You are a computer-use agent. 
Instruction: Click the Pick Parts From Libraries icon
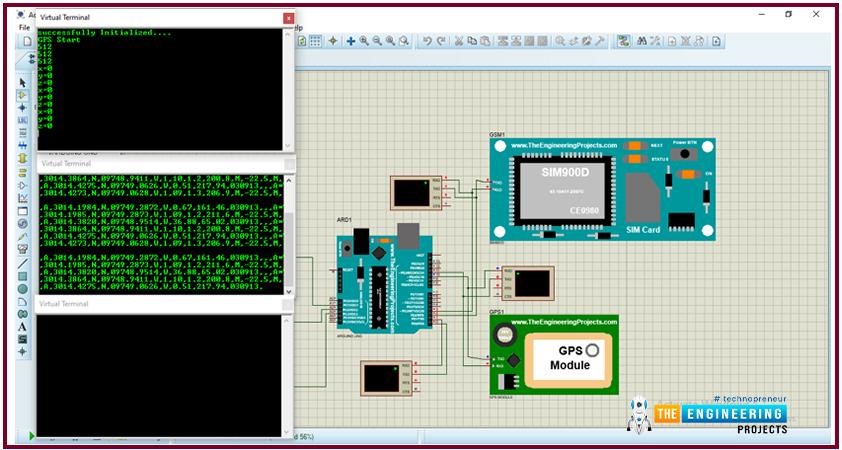(x=560, y=41)
